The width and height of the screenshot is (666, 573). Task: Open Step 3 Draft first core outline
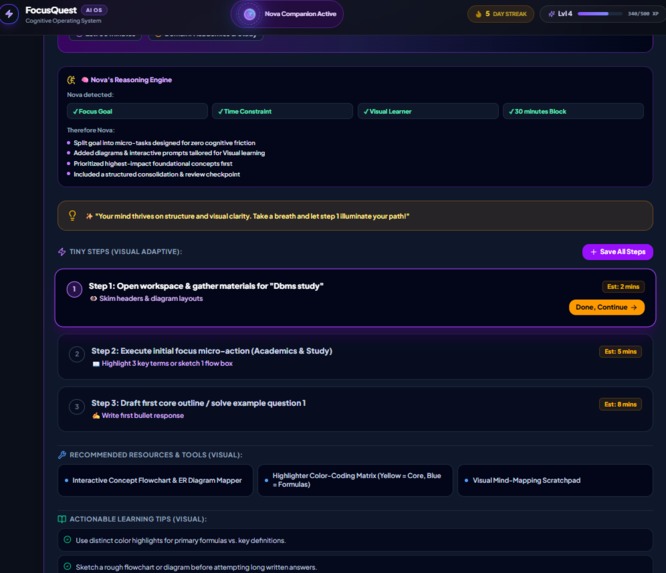198,403
